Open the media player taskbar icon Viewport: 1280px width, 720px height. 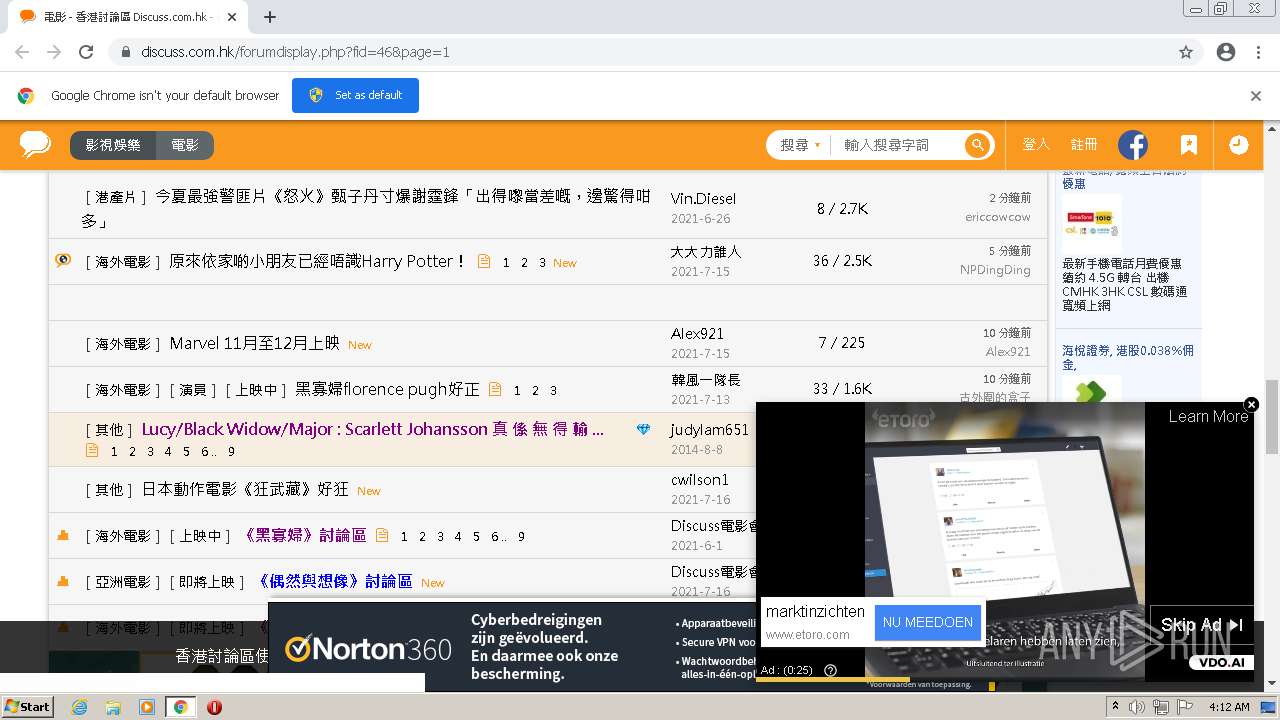(147, 707)
